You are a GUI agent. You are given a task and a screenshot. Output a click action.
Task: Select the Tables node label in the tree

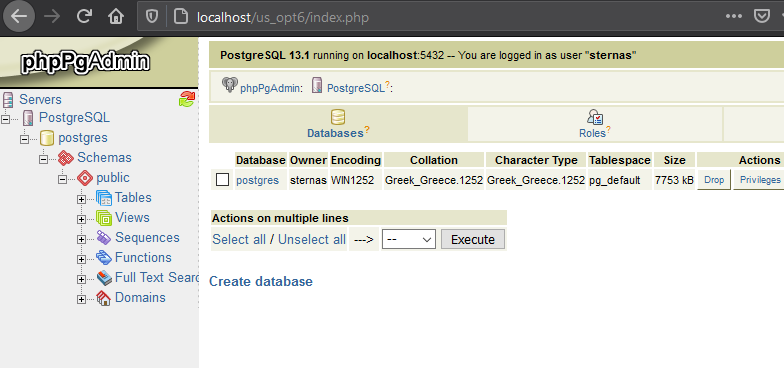click(x=133, y=198)
